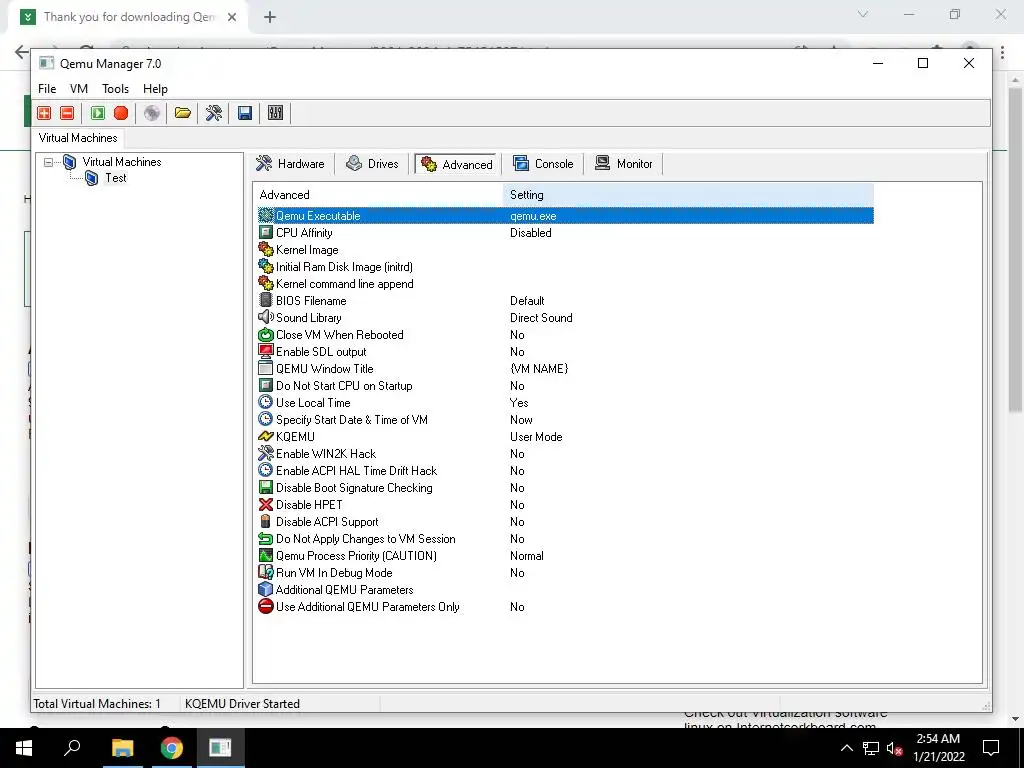Click the wrench tools toolbar icon
This screenshot has width=1024, height=768.
coord(214,113)
